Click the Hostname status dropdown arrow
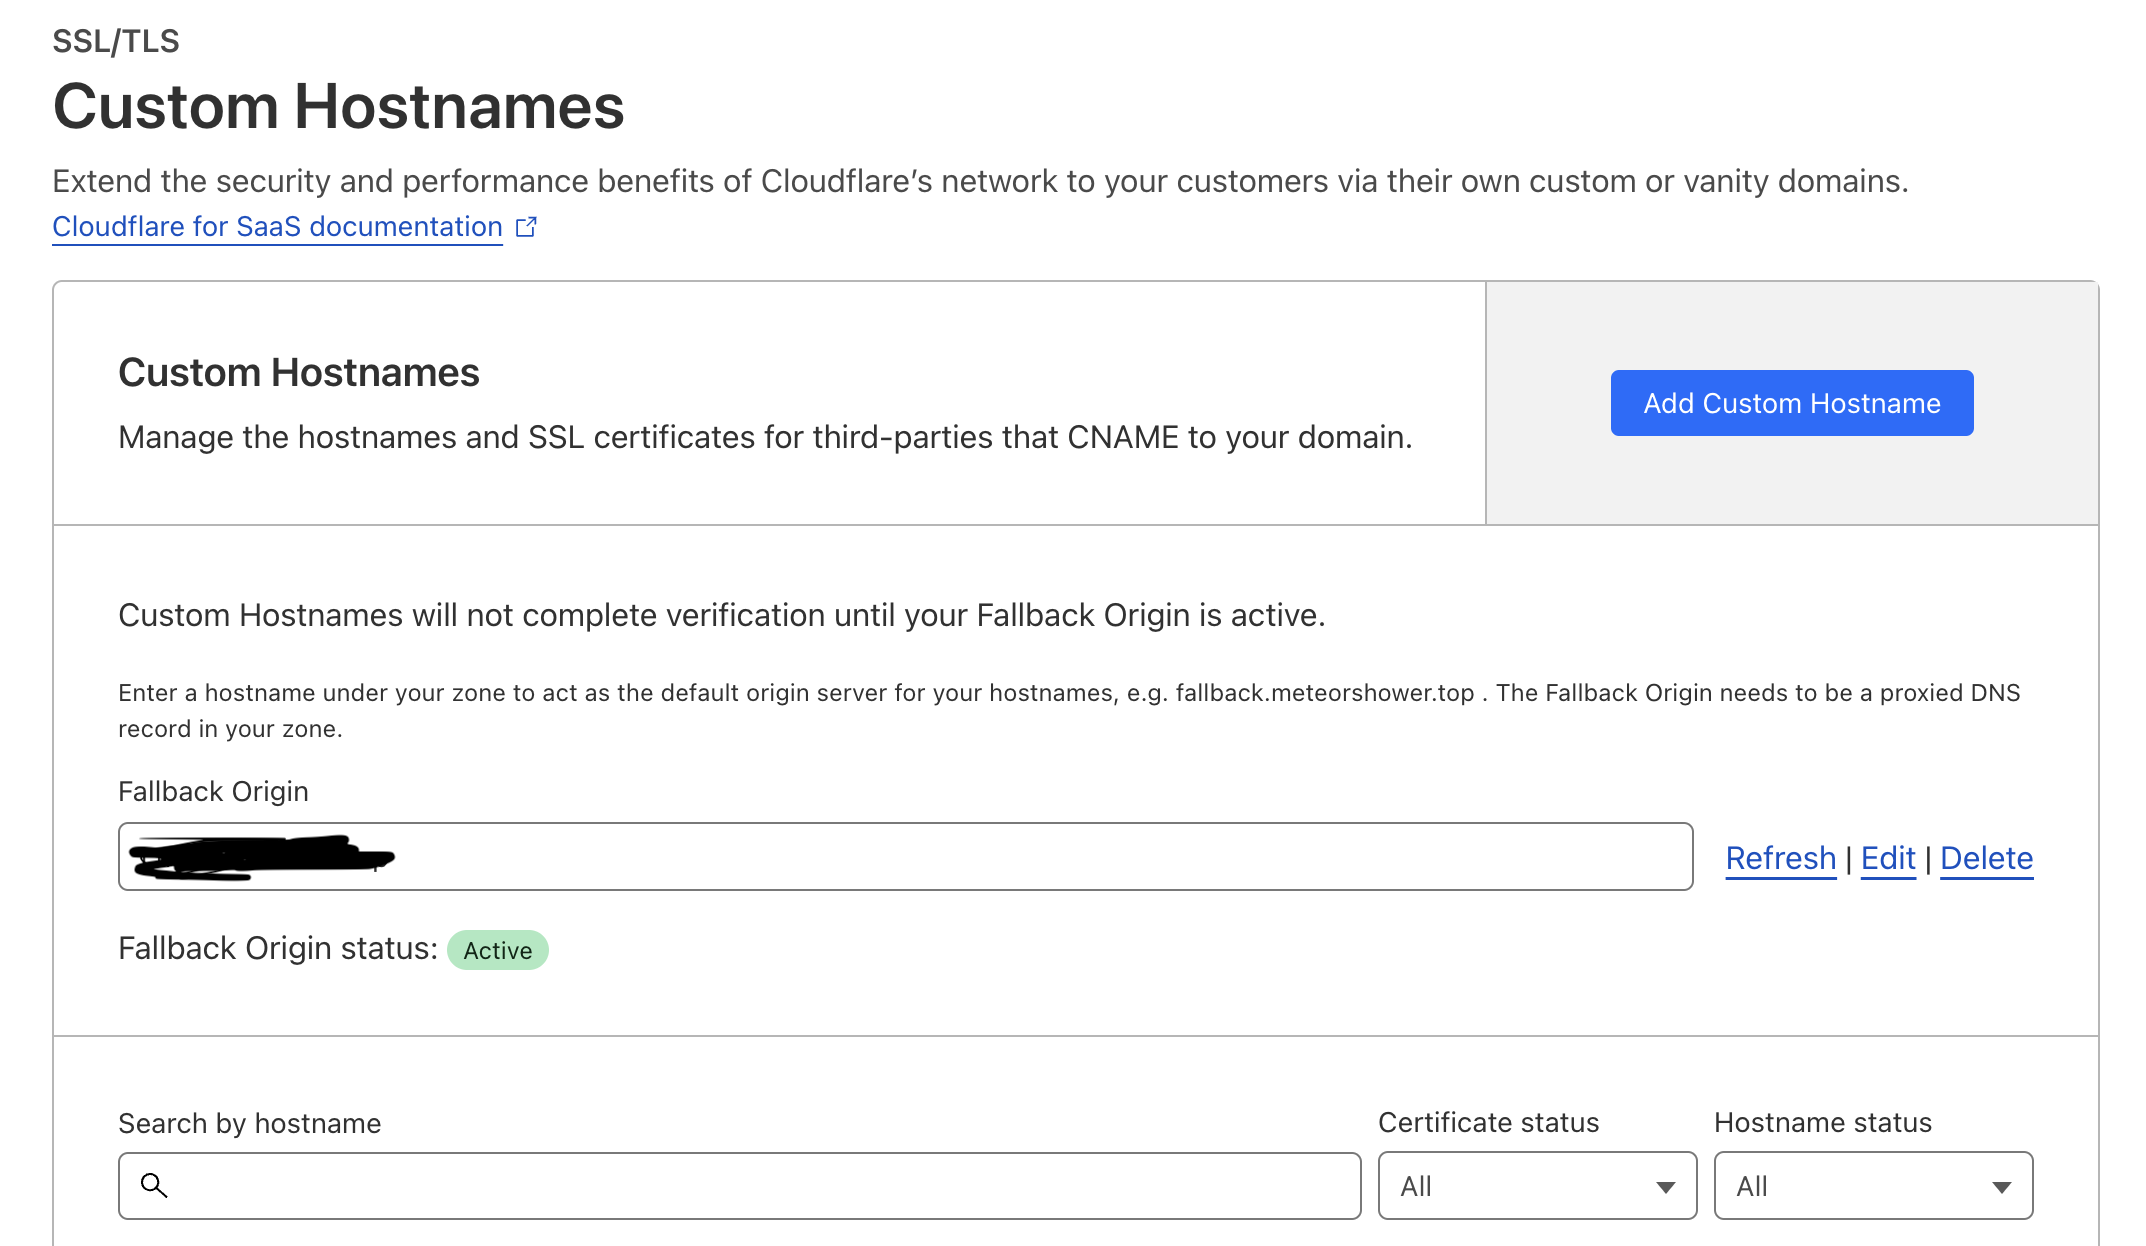Viewport: 2146px width, 1246px height. (2001, 1187)
